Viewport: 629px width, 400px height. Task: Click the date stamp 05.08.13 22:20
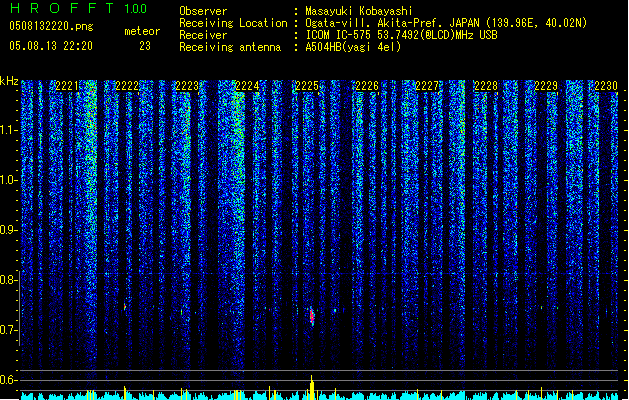(51, 46)
